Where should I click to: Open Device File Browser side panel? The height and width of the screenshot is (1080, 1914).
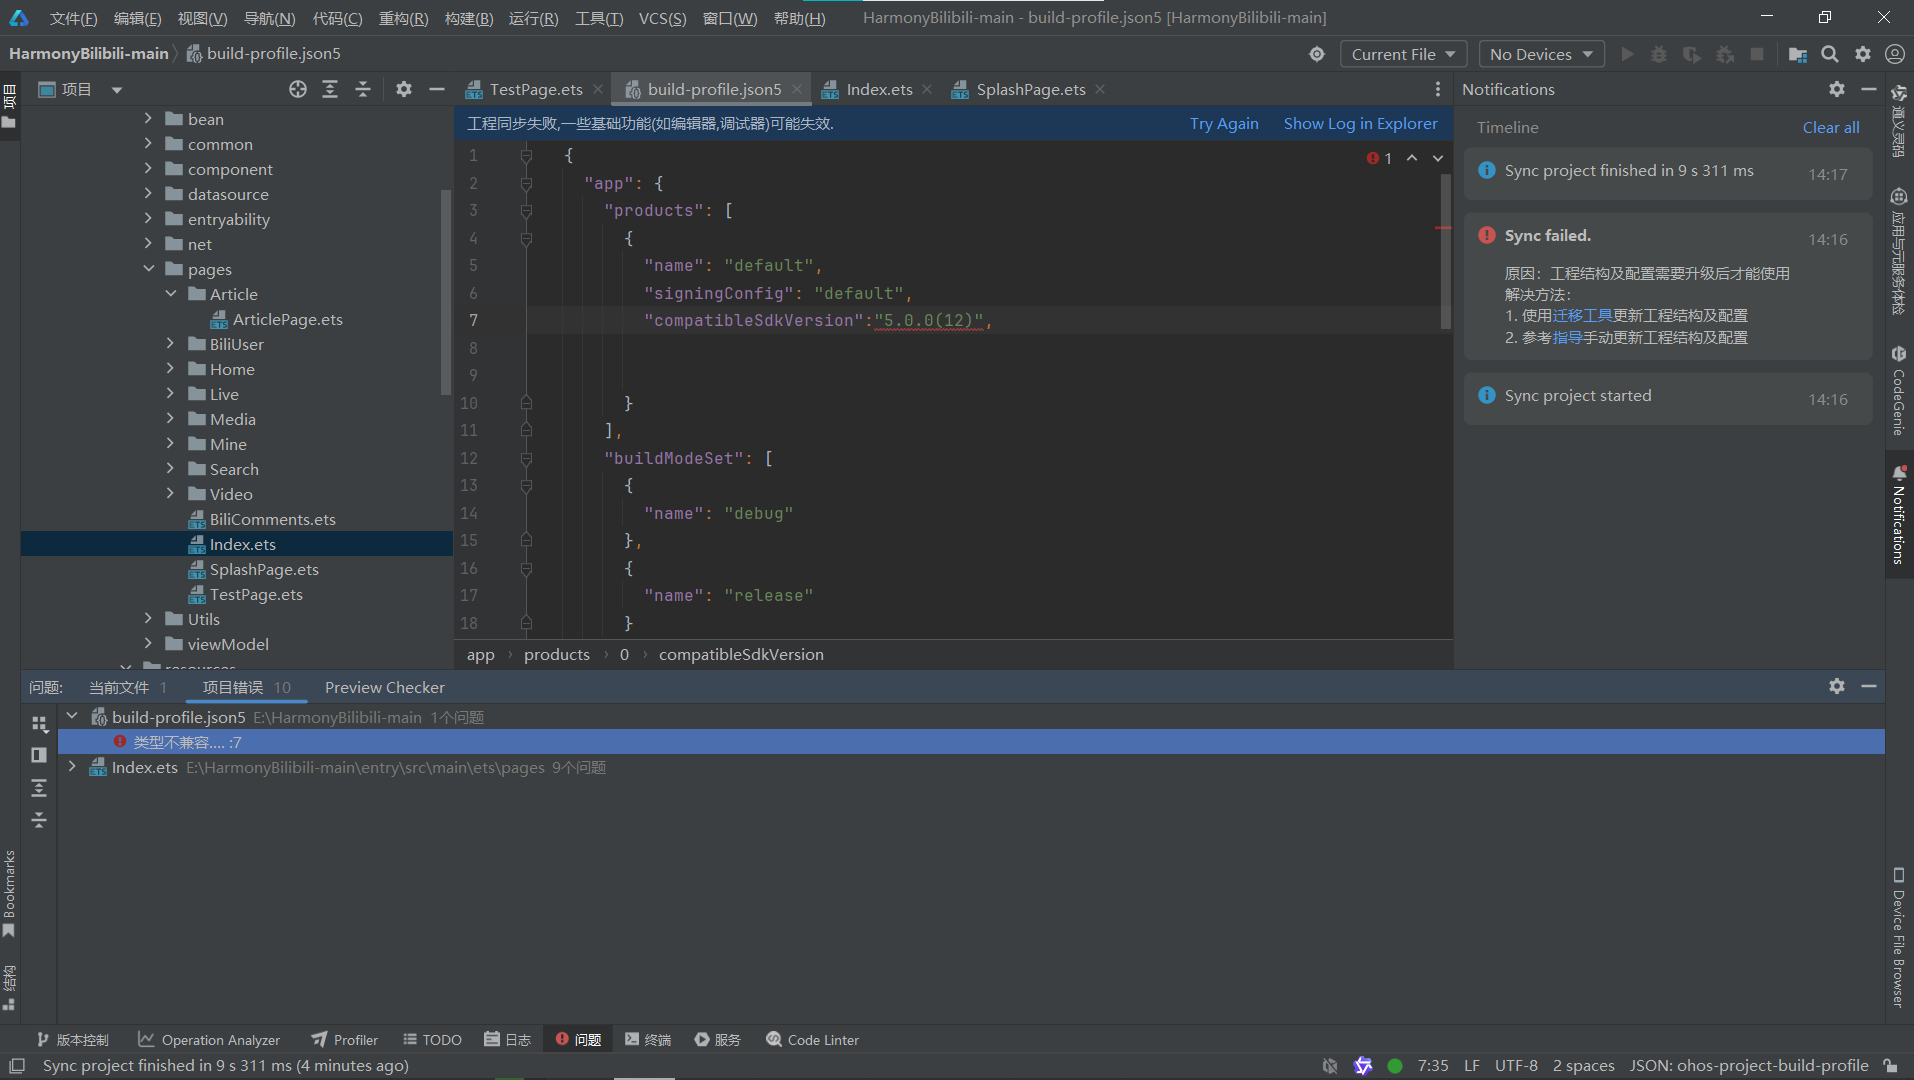pos(1898,937)
